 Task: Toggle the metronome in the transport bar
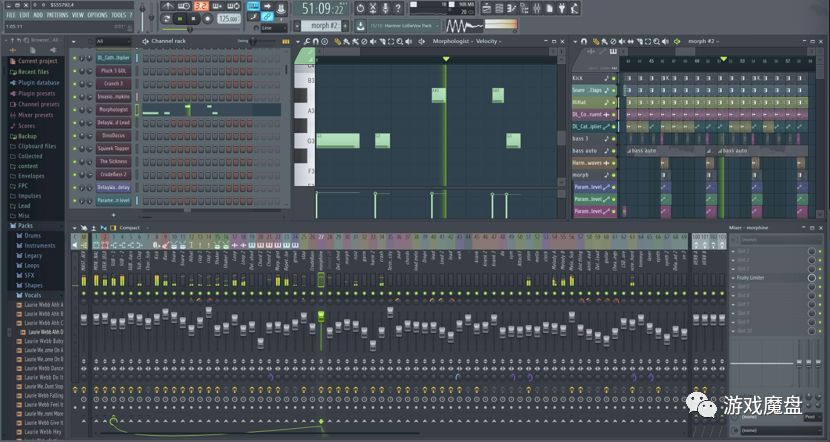point(168,6)
